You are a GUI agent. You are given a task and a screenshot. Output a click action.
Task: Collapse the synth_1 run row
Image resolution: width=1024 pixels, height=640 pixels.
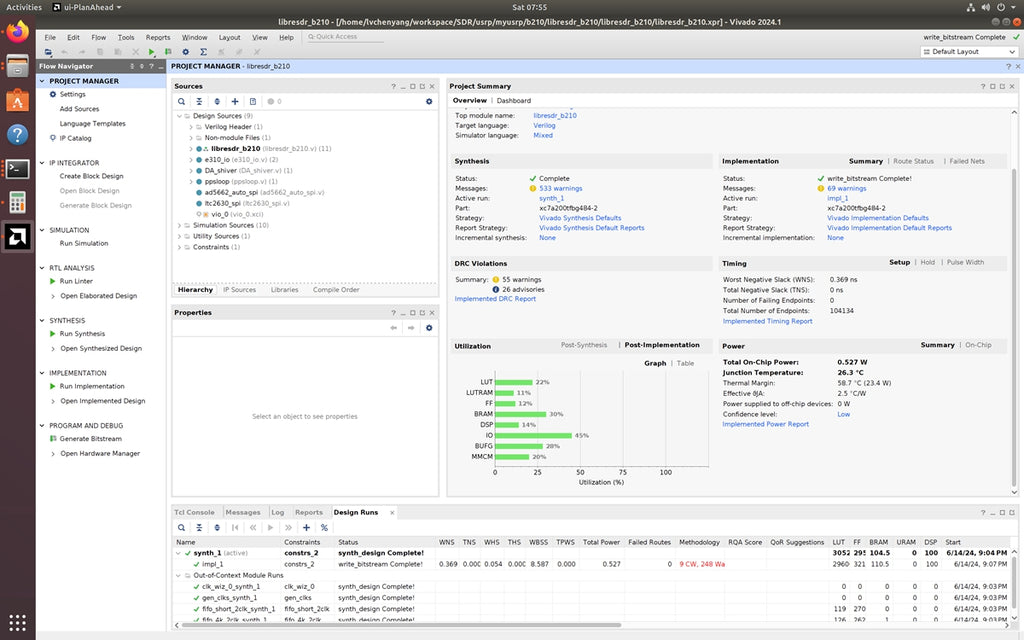click(x=179, y=553)
